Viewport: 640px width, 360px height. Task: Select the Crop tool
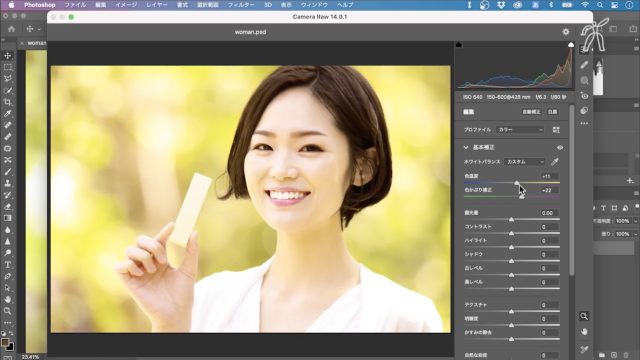[x=7, y=102]
